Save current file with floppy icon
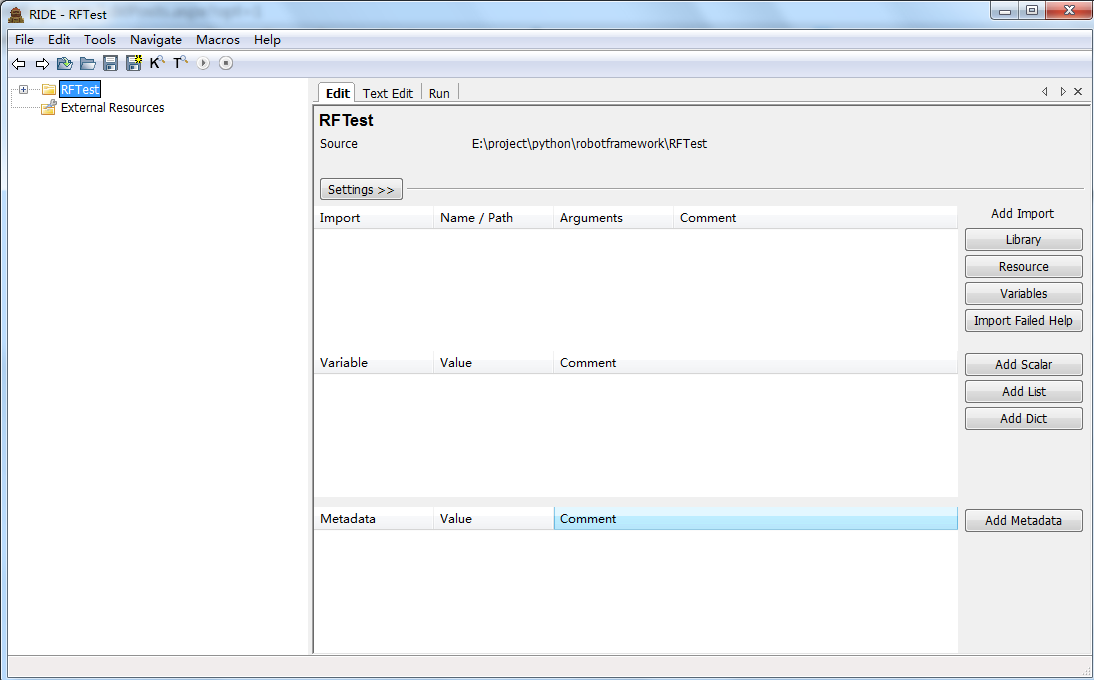This screenshot has width=1094, height=680. [x=110, y=63]
